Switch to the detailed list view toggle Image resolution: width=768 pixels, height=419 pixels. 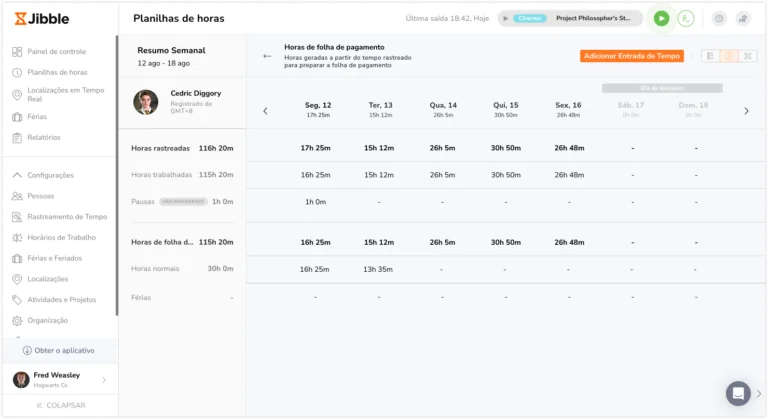(710, 56)
